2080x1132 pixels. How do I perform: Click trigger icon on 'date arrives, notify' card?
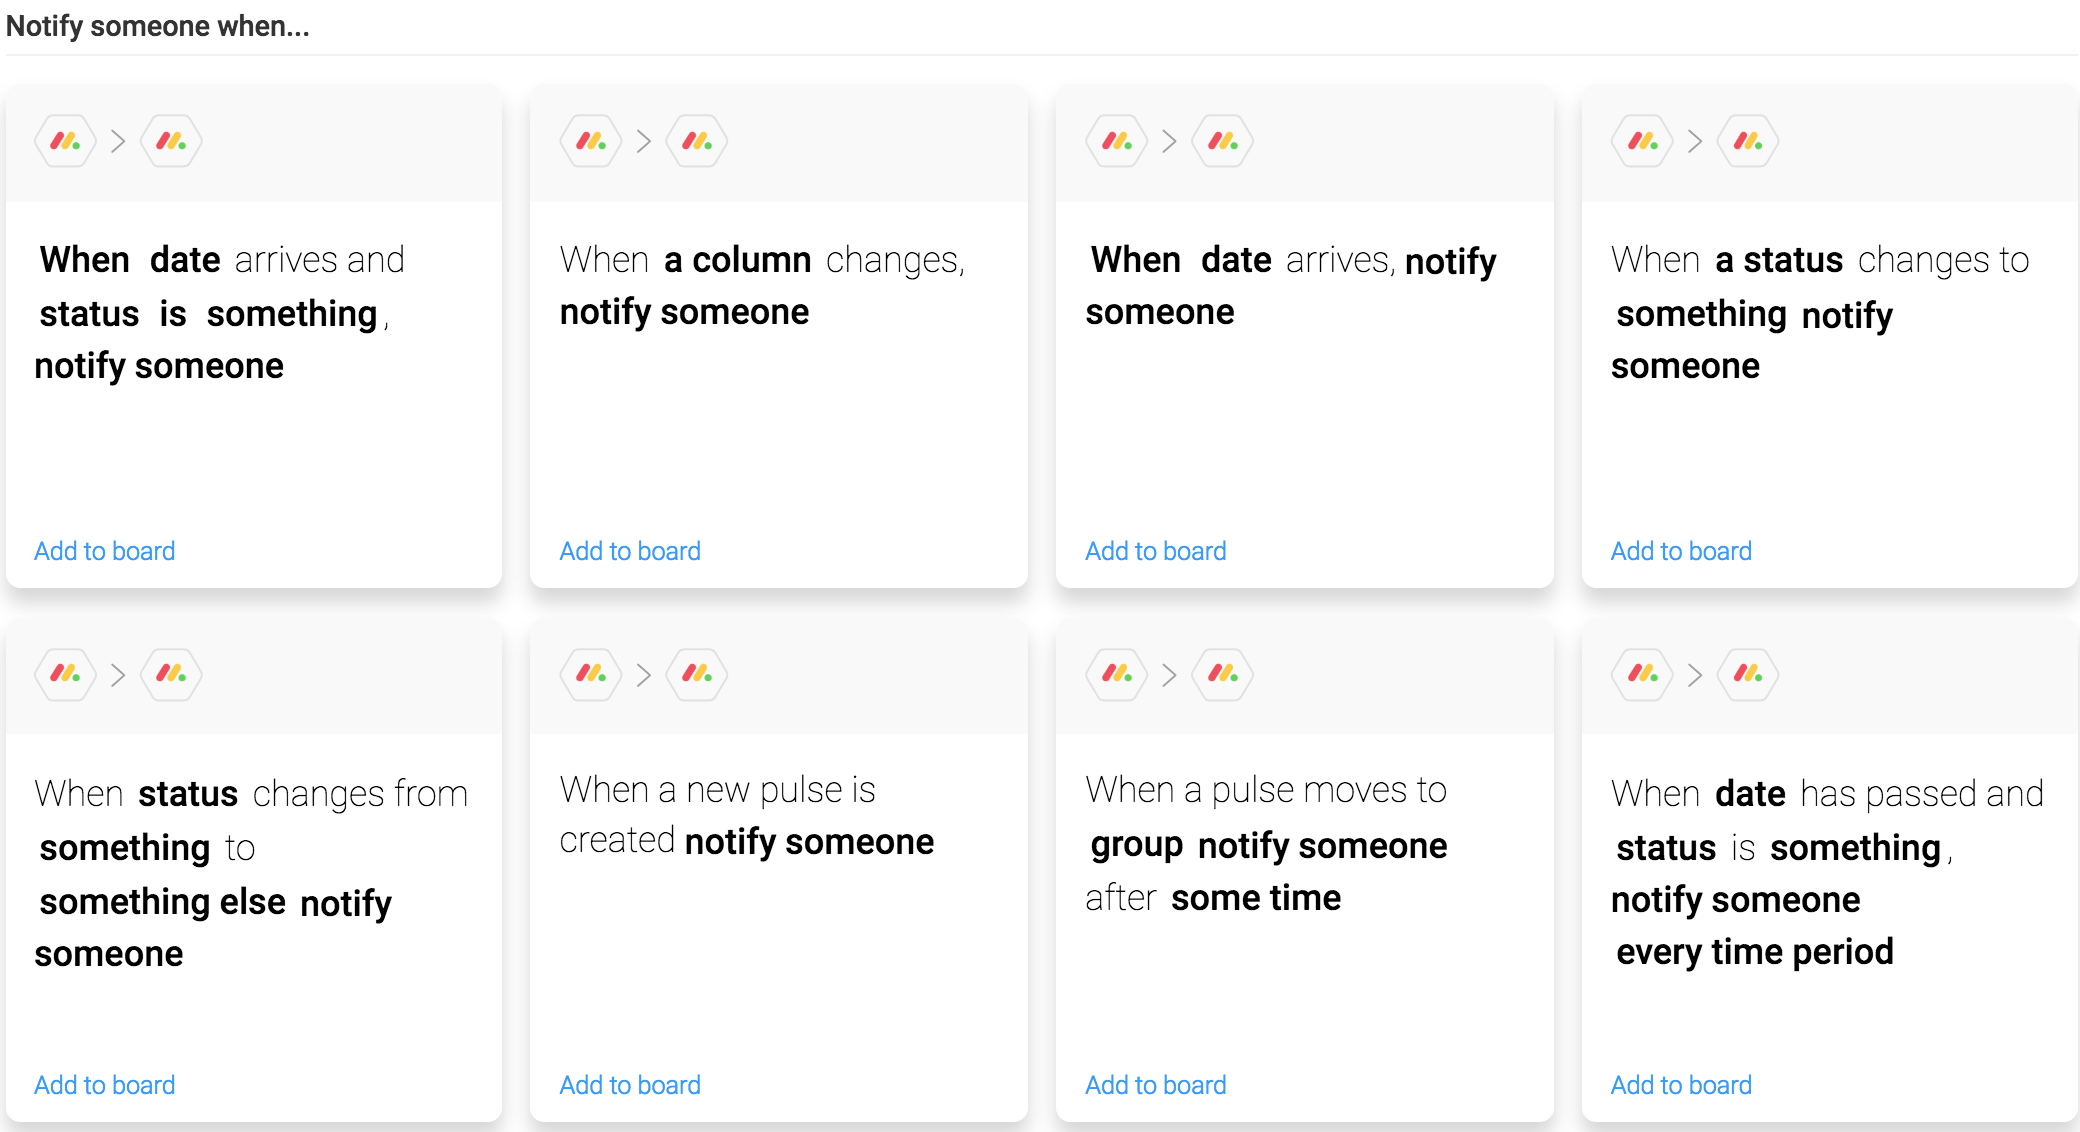1117,141
